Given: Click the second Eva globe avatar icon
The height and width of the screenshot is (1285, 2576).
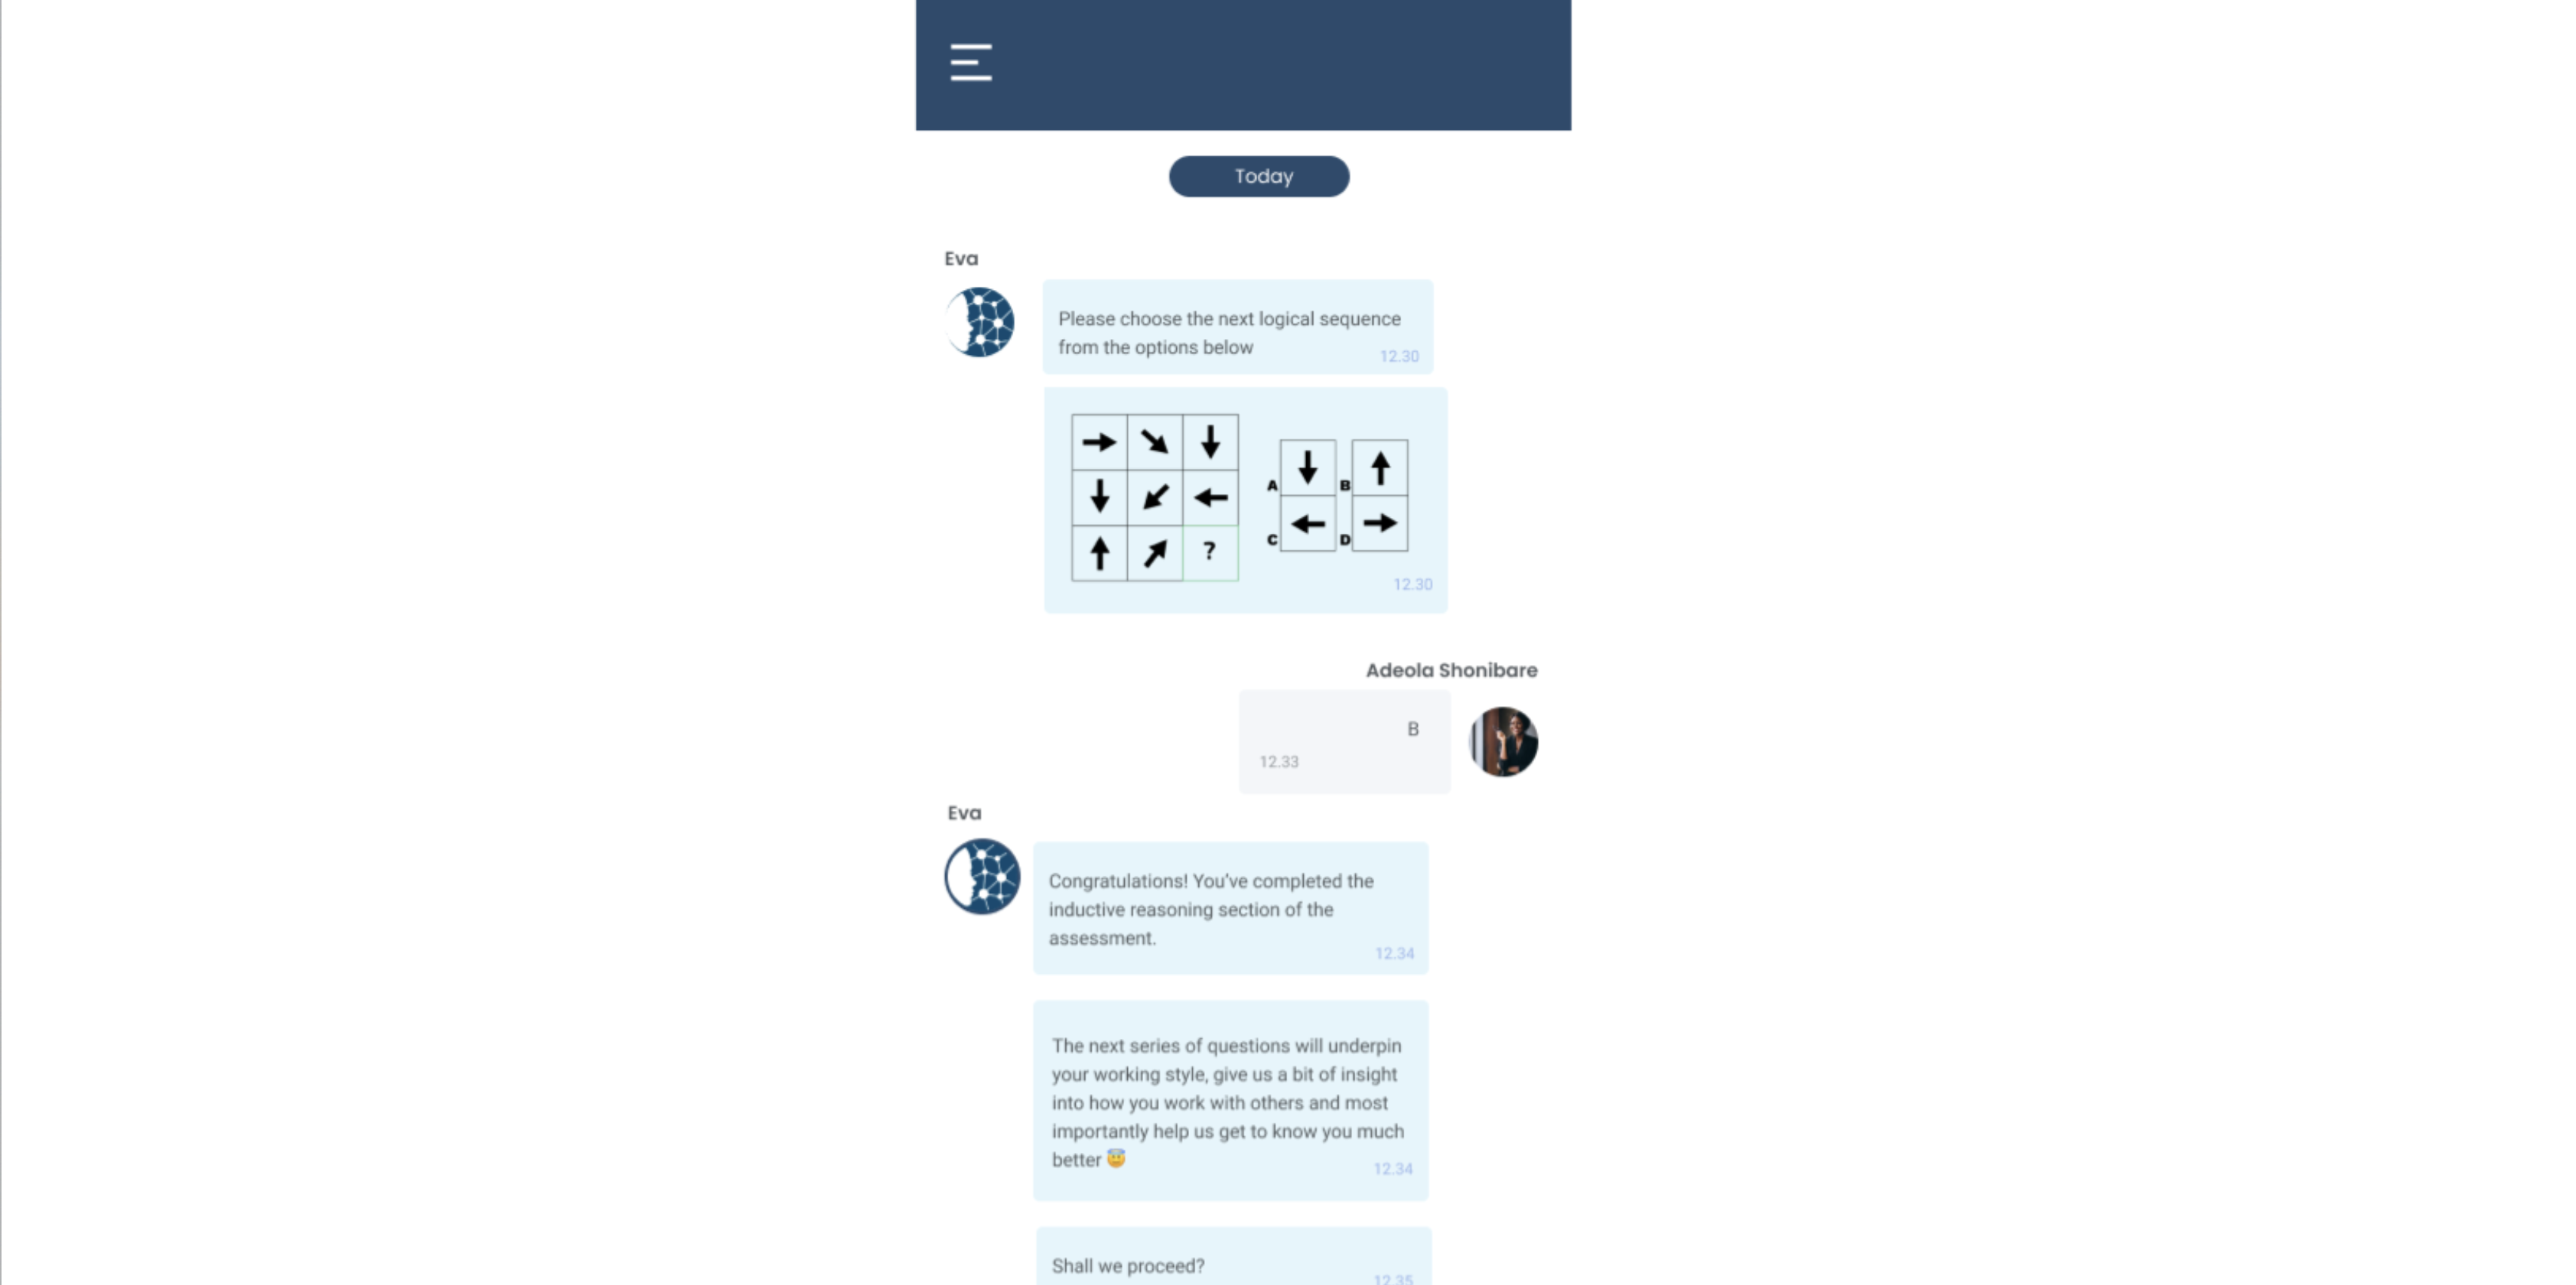Looking at the screenshot, I should coord(981,874).
